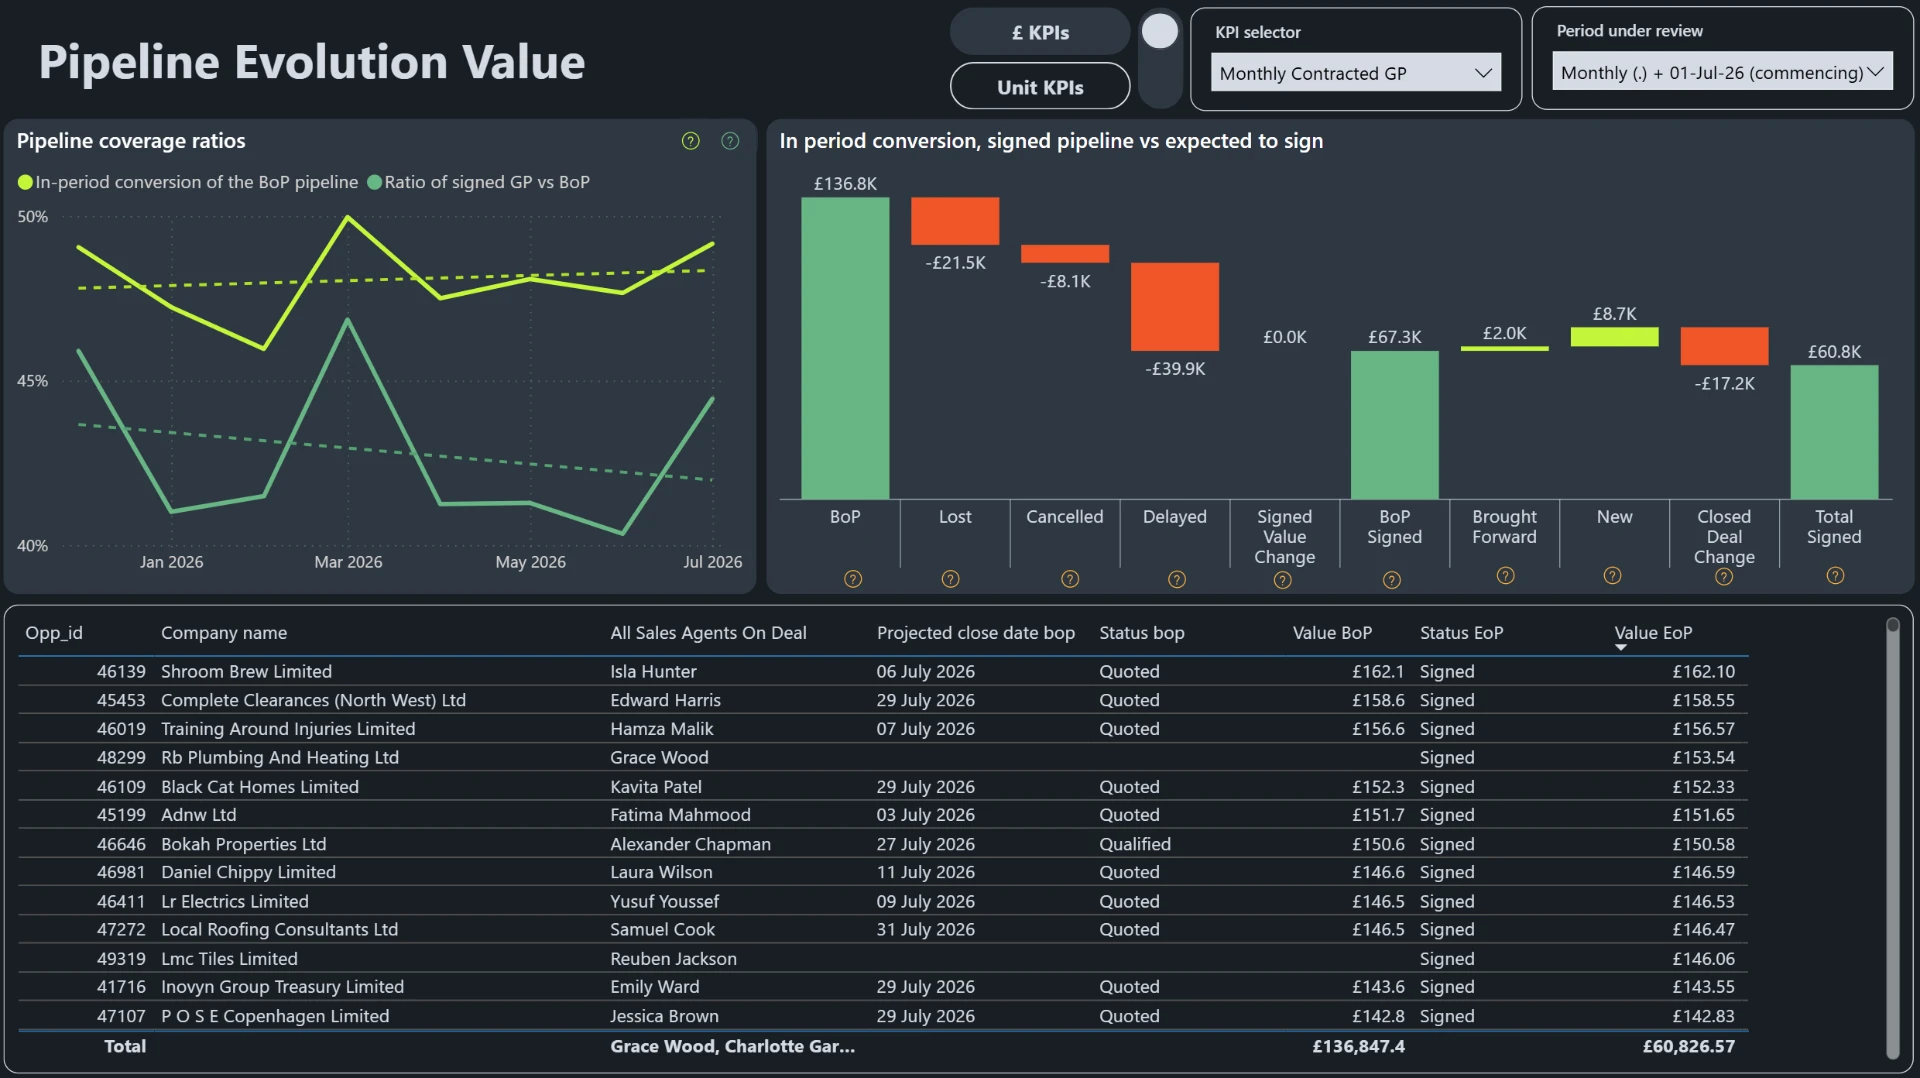This screenshot has width=1920, height=1078.
Task: Click the £60,826.57 total value
Action: [1688, 1046]
